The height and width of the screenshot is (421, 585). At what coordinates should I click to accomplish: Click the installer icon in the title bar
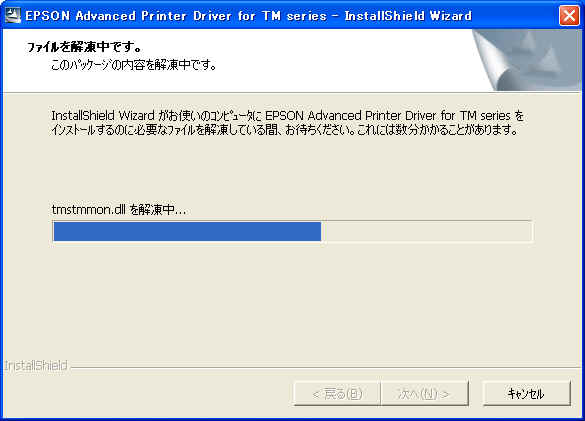coord(13,15)
